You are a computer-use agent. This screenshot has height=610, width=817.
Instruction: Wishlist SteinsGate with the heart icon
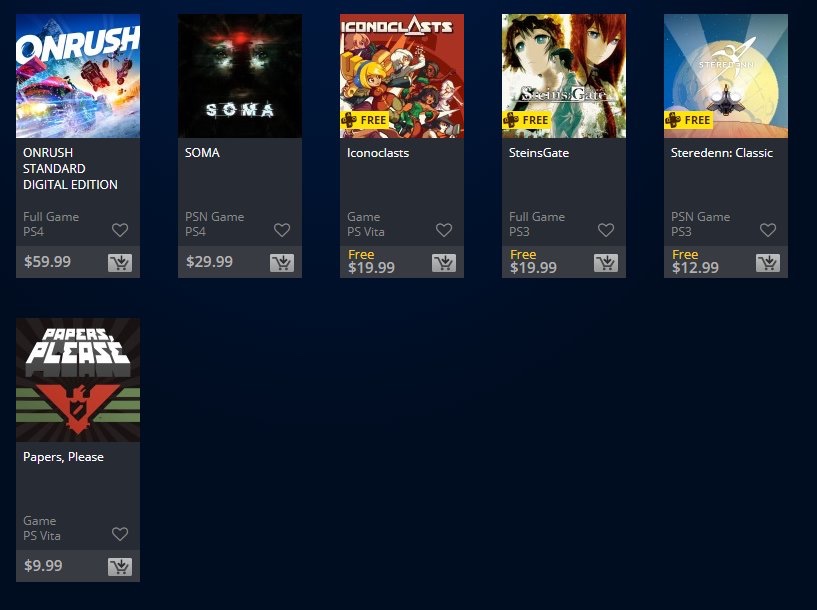606,230
